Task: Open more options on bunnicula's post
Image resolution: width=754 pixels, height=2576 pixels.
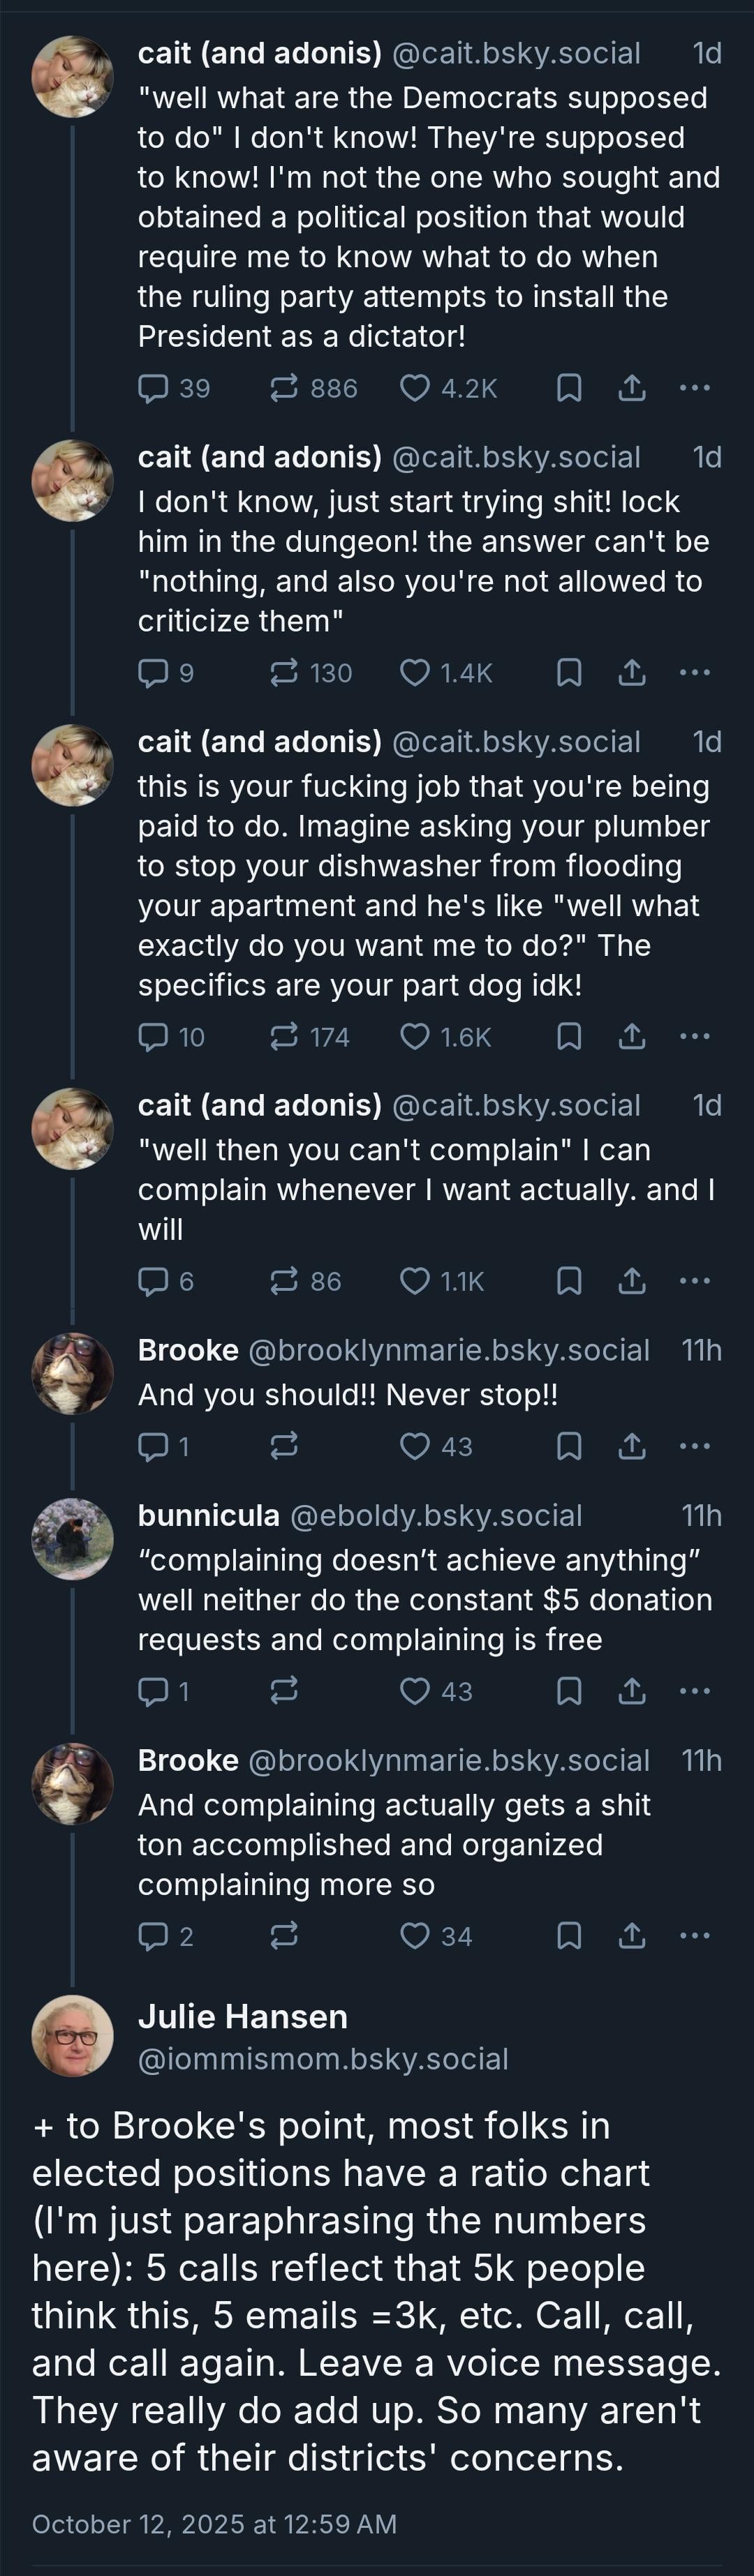Action: point(695,1691)
